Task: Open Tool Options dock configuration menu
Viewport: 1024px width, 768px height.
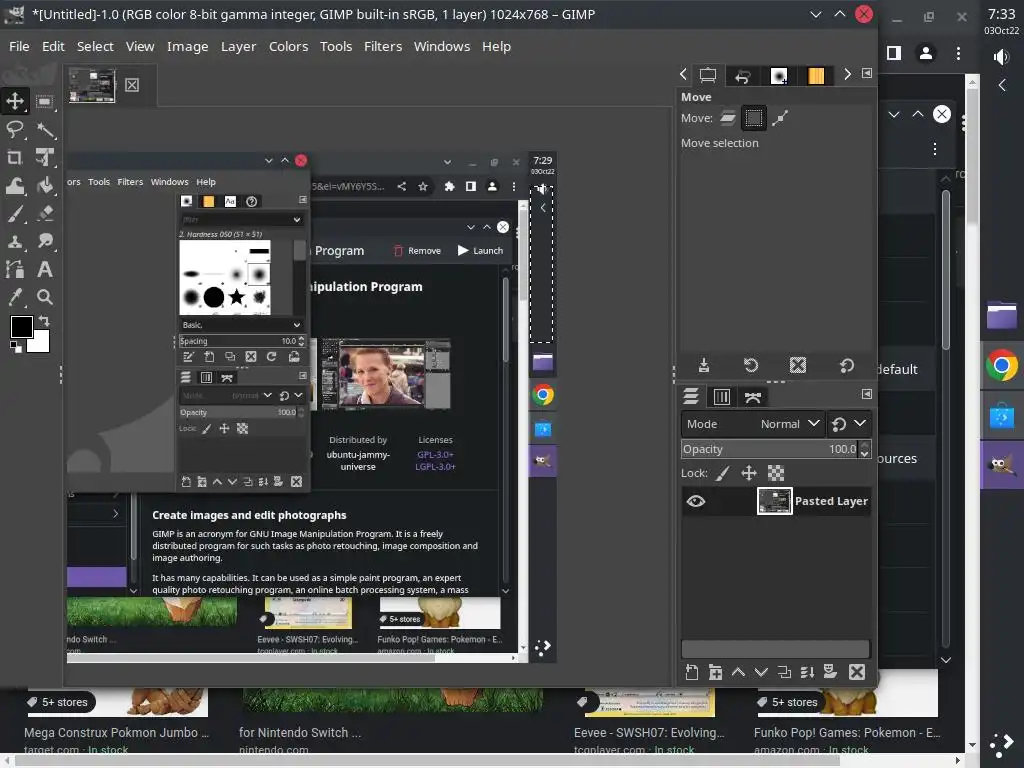Action: click(x=867, y=73)
